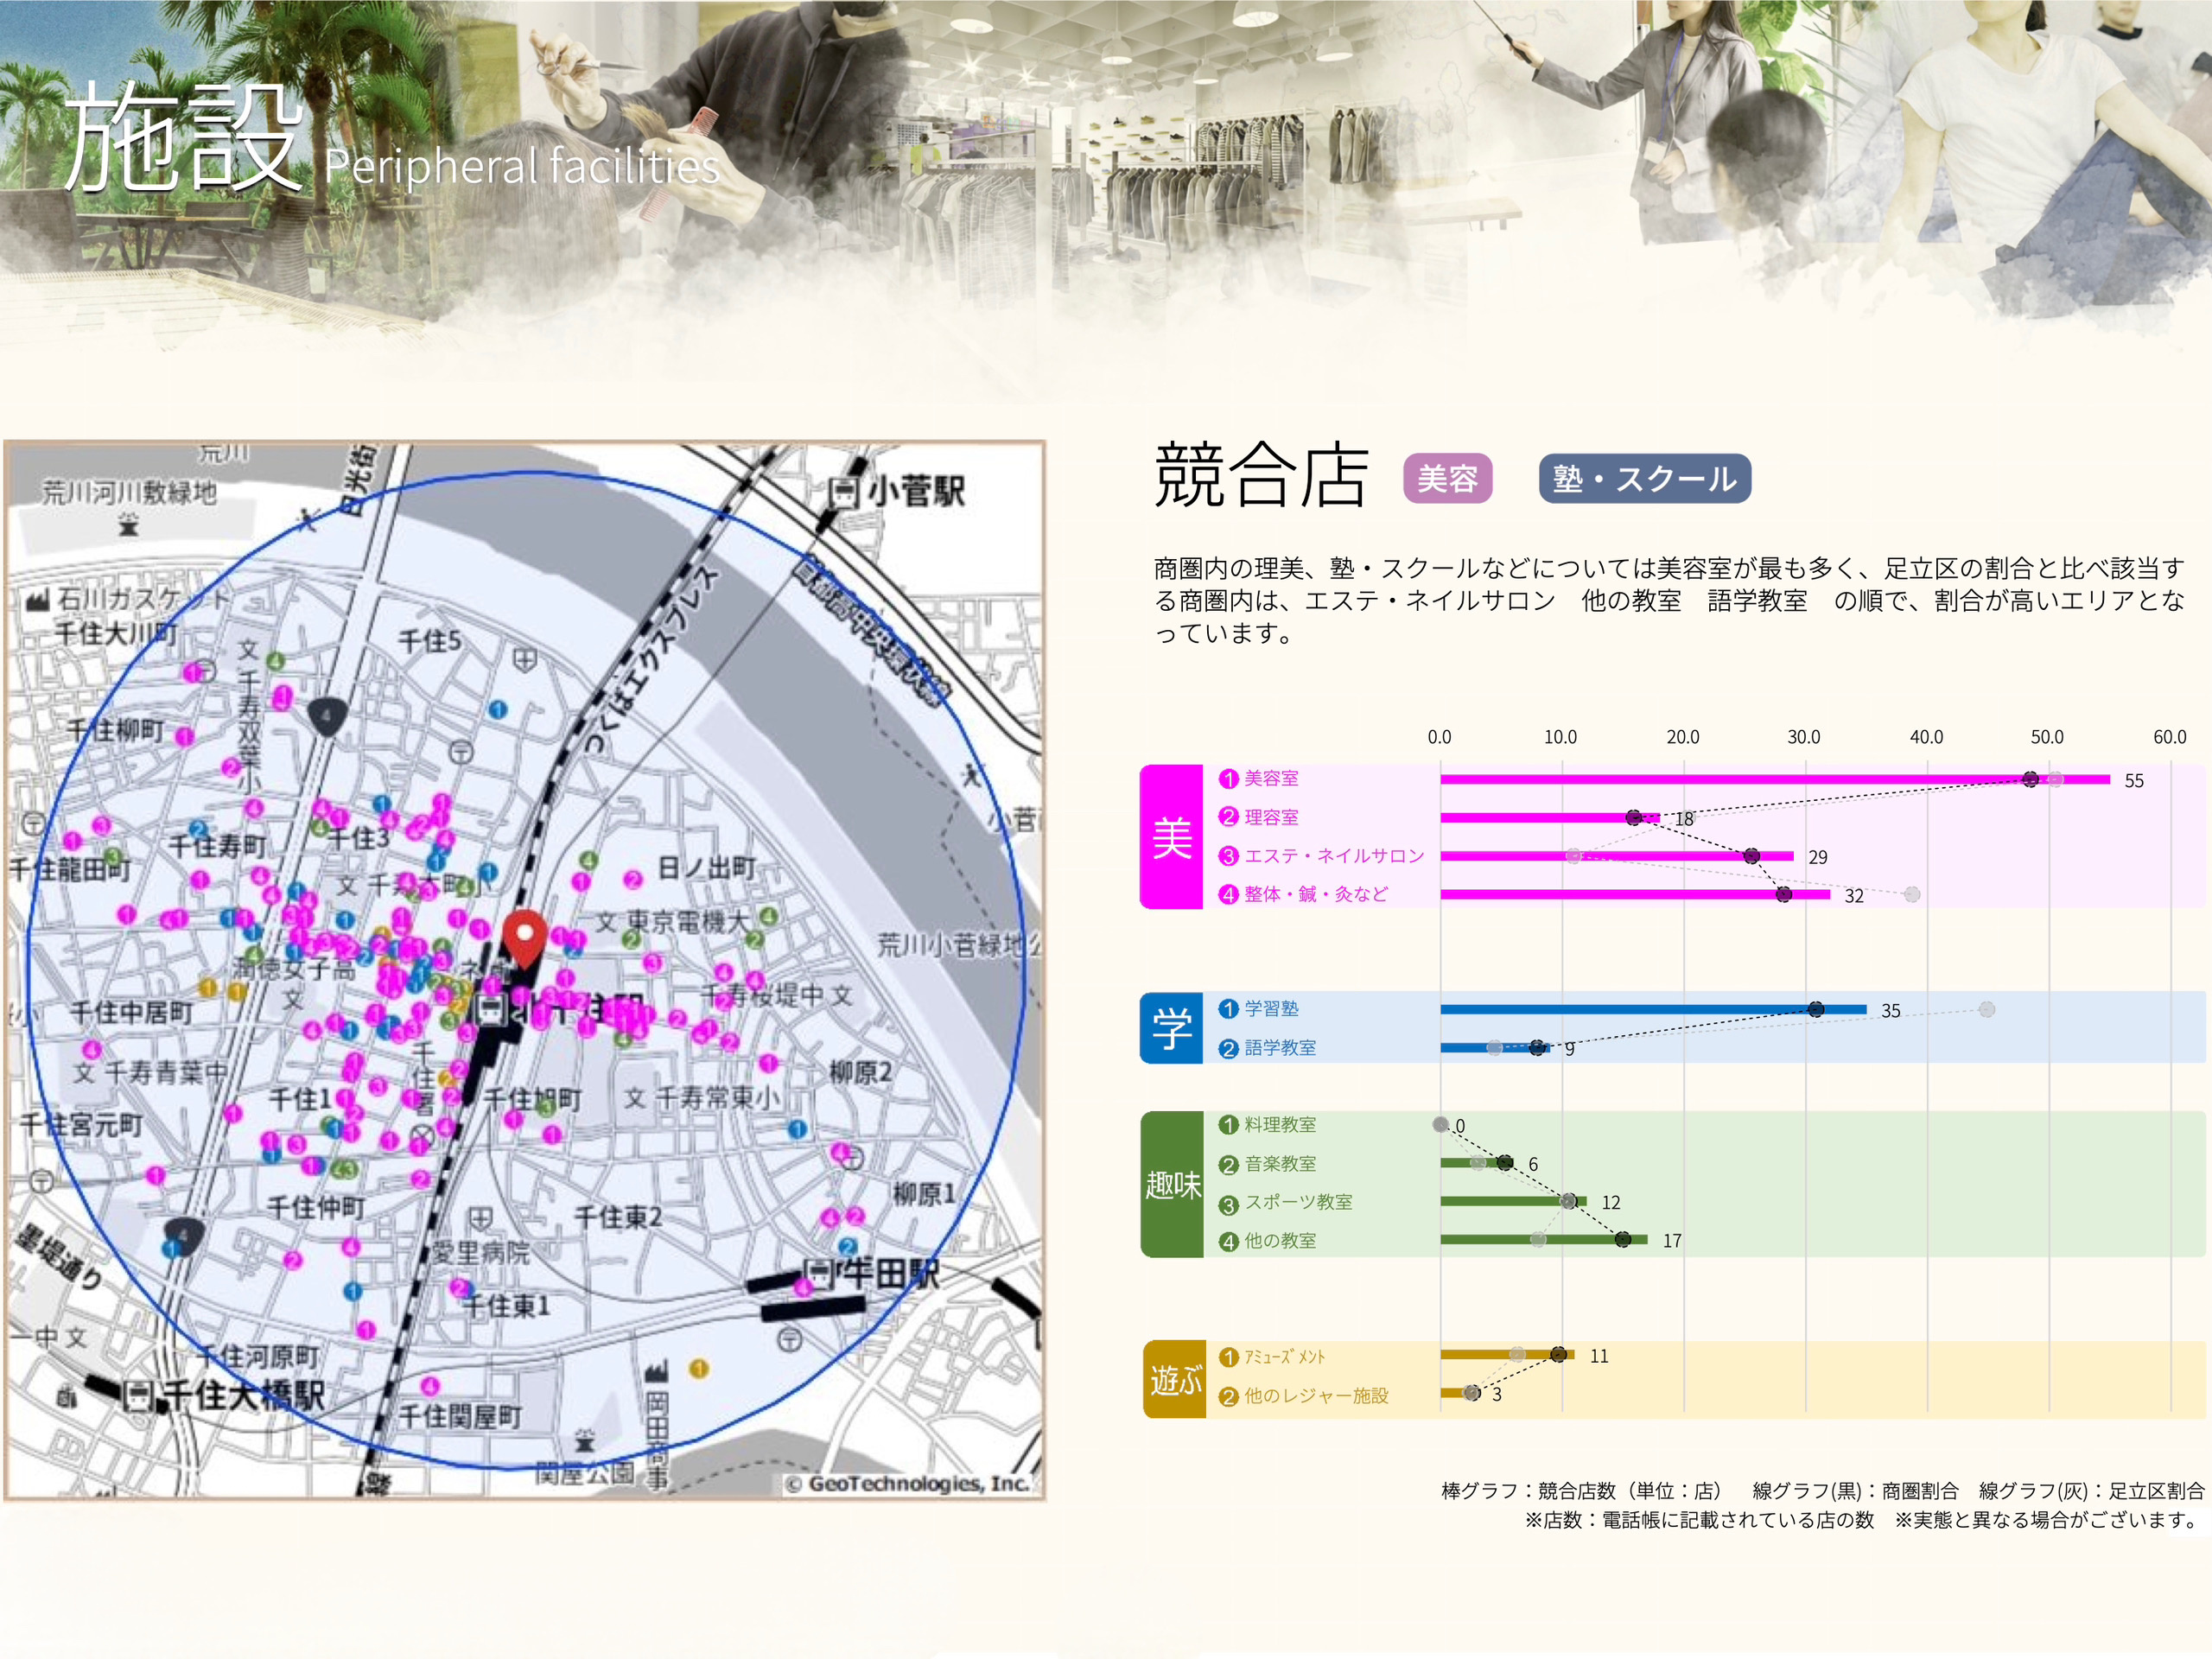The height and width of the screenshot is (1659, 2212).
Task: Click the blue 学 category block
Action: 1171,1027
